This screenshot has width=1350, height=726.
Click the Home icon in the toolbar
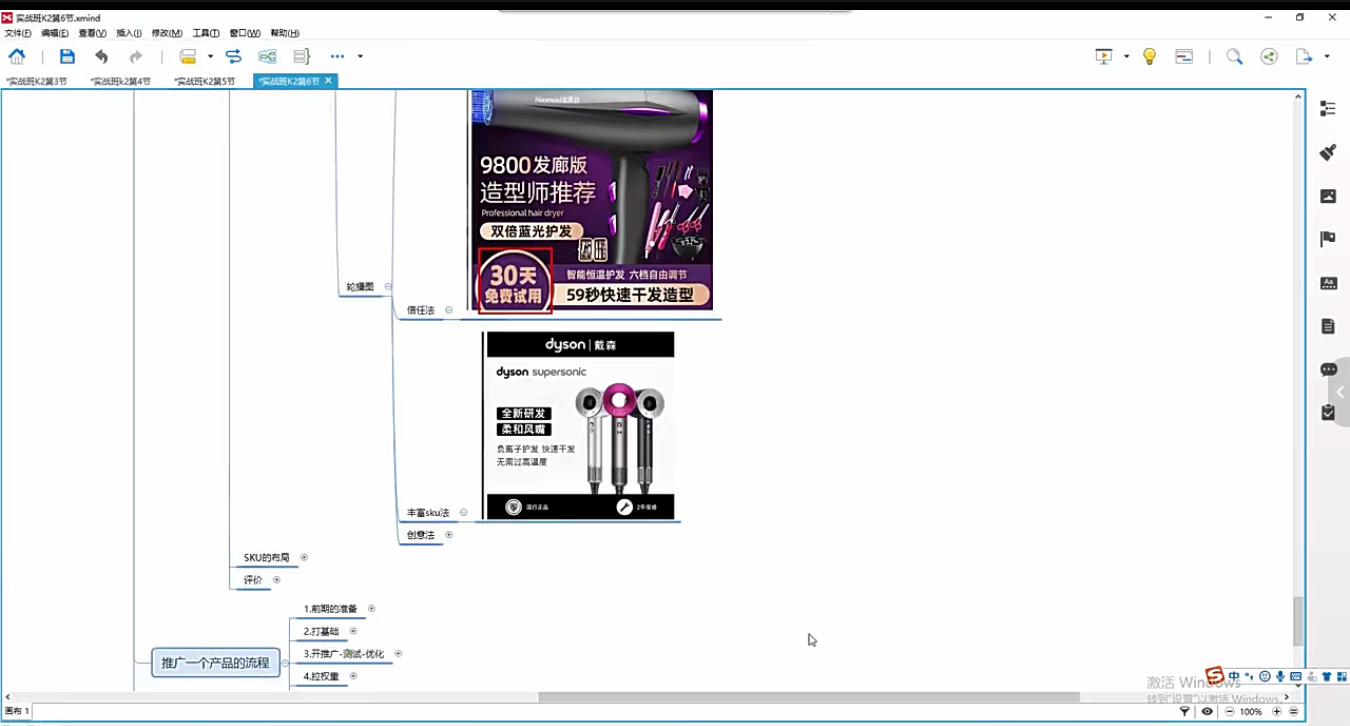pyautogui.click(x=17, y=56)
